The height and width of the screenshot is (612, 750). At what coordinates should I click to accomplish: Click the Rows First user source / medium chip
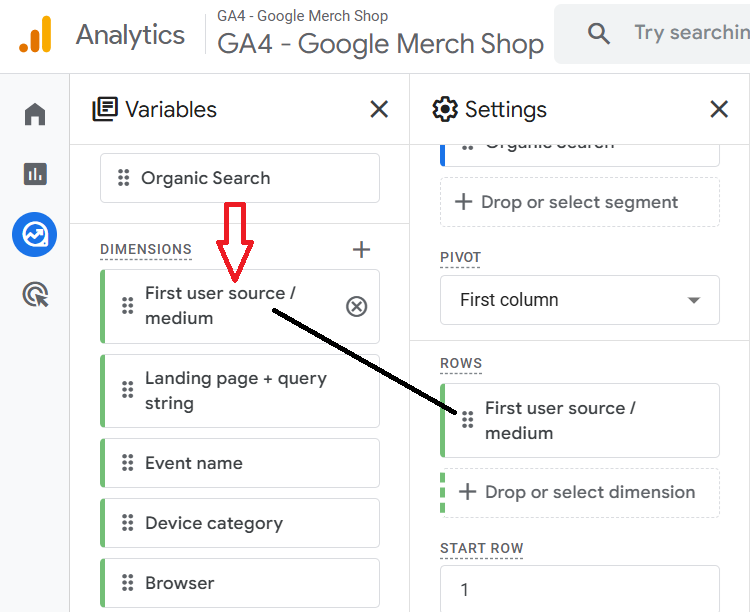coord(580,421)
